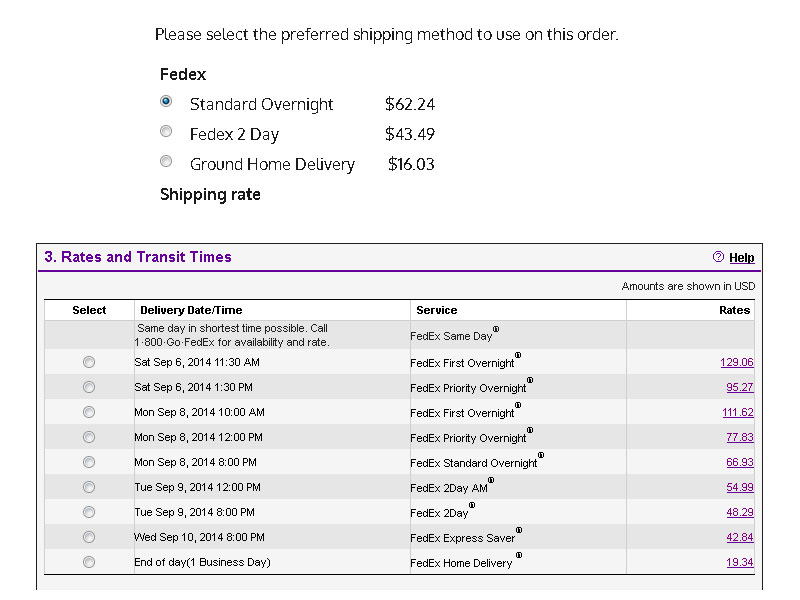Open the 66.93 Standard Overnight rate
Viewport: 800px width, 600px height.
point(740,462)
